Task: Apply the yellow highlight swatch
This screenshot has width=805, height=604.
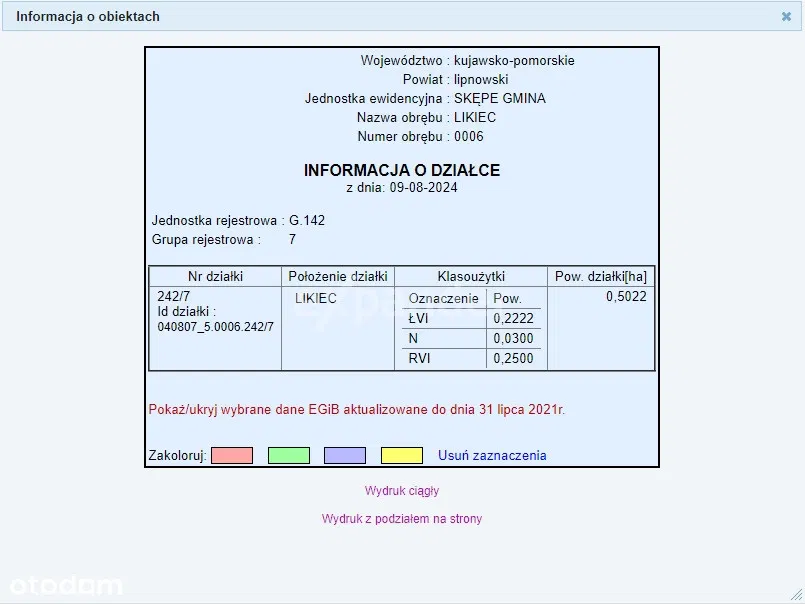Action: (x=402, y=455)
